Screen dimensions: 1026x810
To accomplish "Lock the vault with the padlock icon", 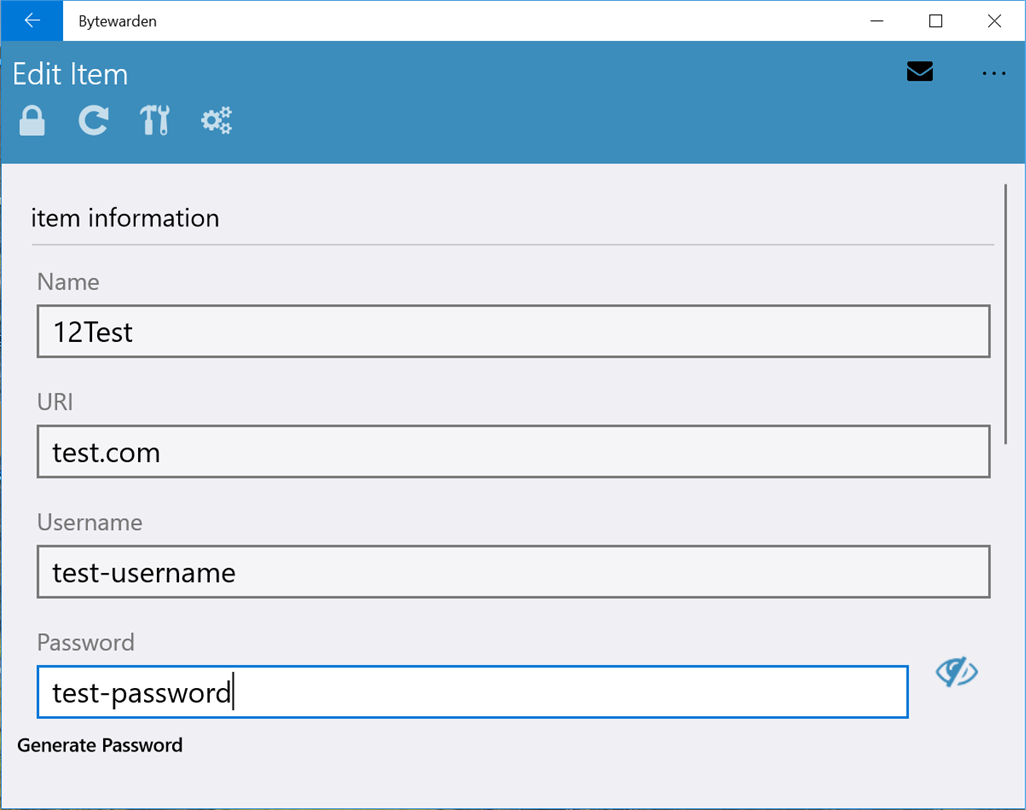I will (33, 121).
